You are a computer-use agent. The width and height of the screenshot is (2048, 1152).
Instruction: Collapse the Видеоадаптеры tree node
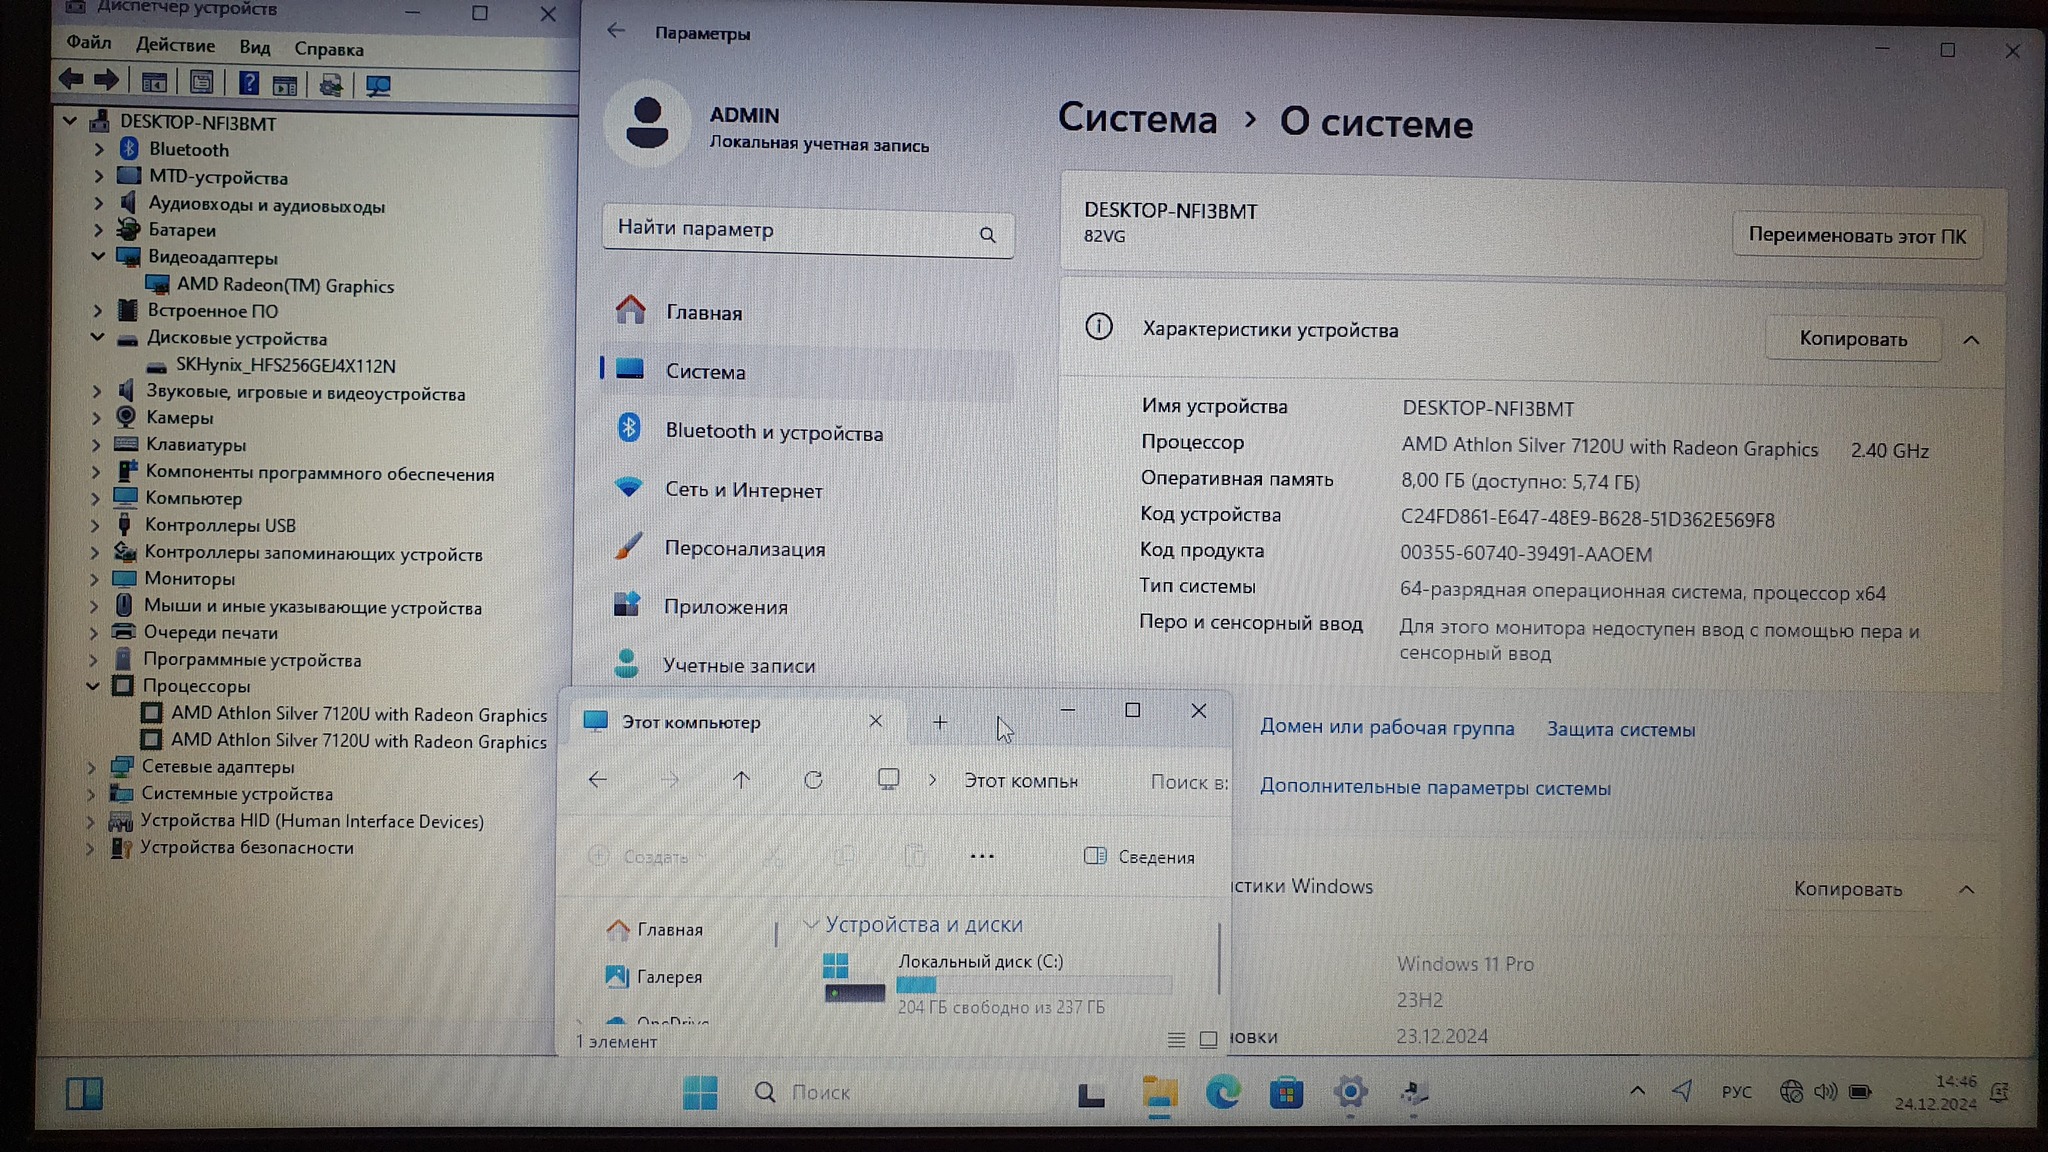[98, 256]
